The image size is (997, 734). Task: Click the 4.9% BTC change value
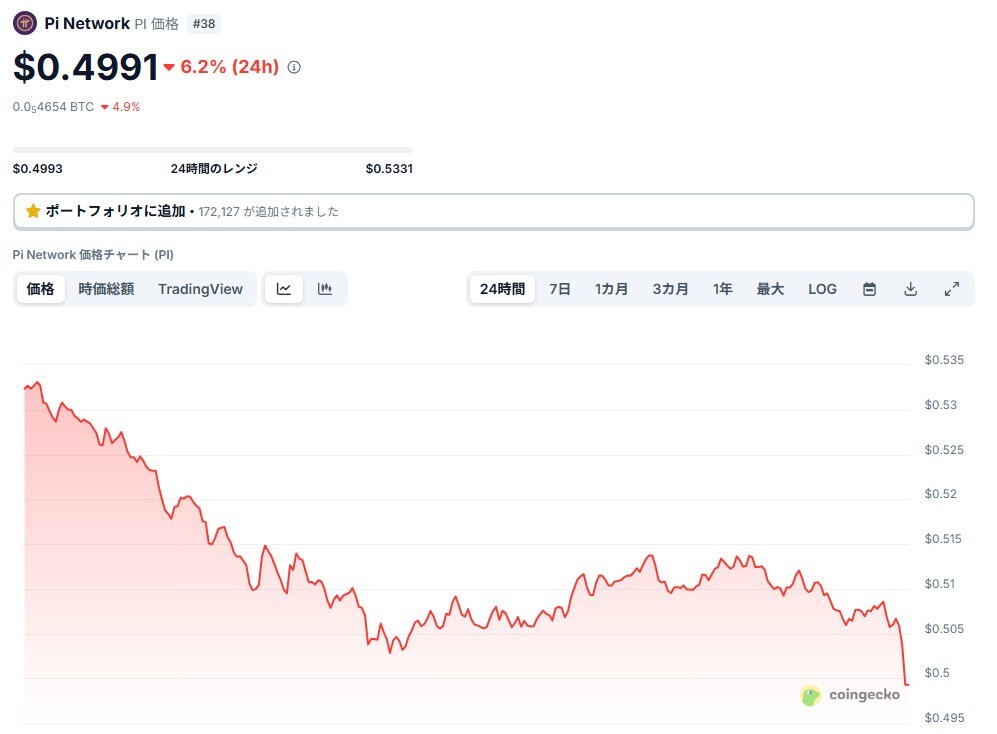(x=126, y=107)
